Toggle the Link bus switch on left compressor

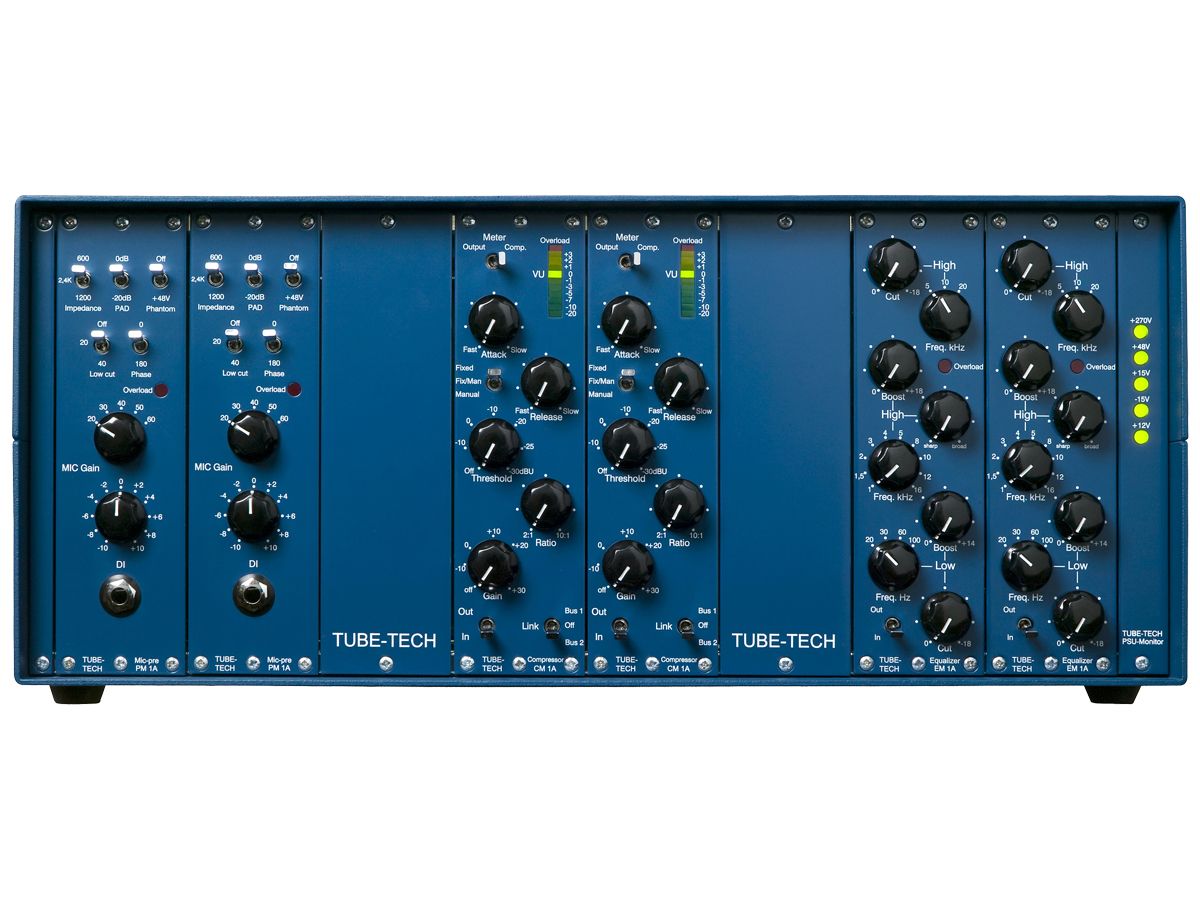point(551,626)
